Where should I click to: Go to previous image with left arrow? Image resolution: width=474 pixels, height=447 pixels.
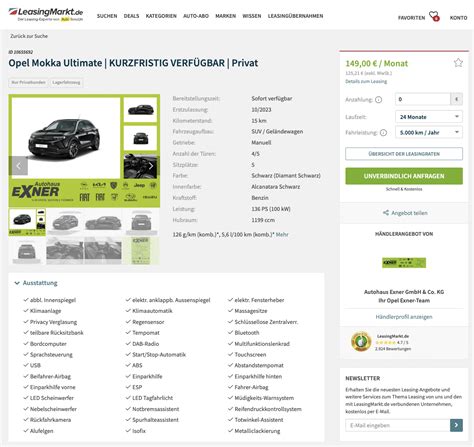tap(18, 166)
